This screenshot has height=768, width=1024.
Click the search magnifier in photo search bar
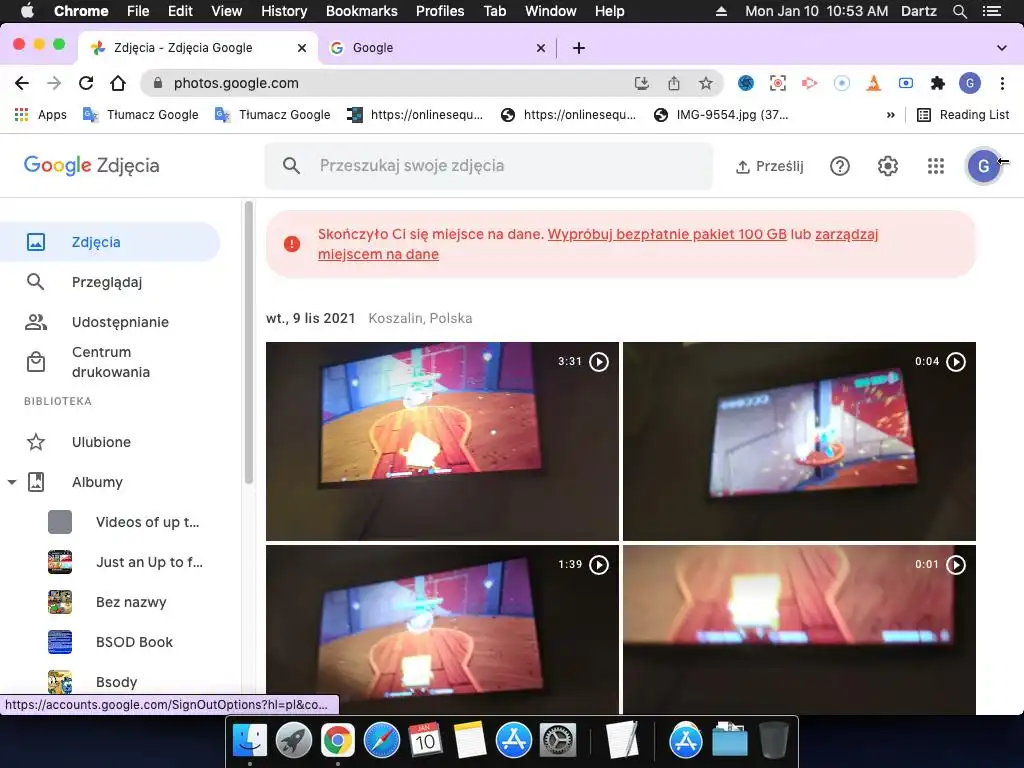(x=291, y=166)
